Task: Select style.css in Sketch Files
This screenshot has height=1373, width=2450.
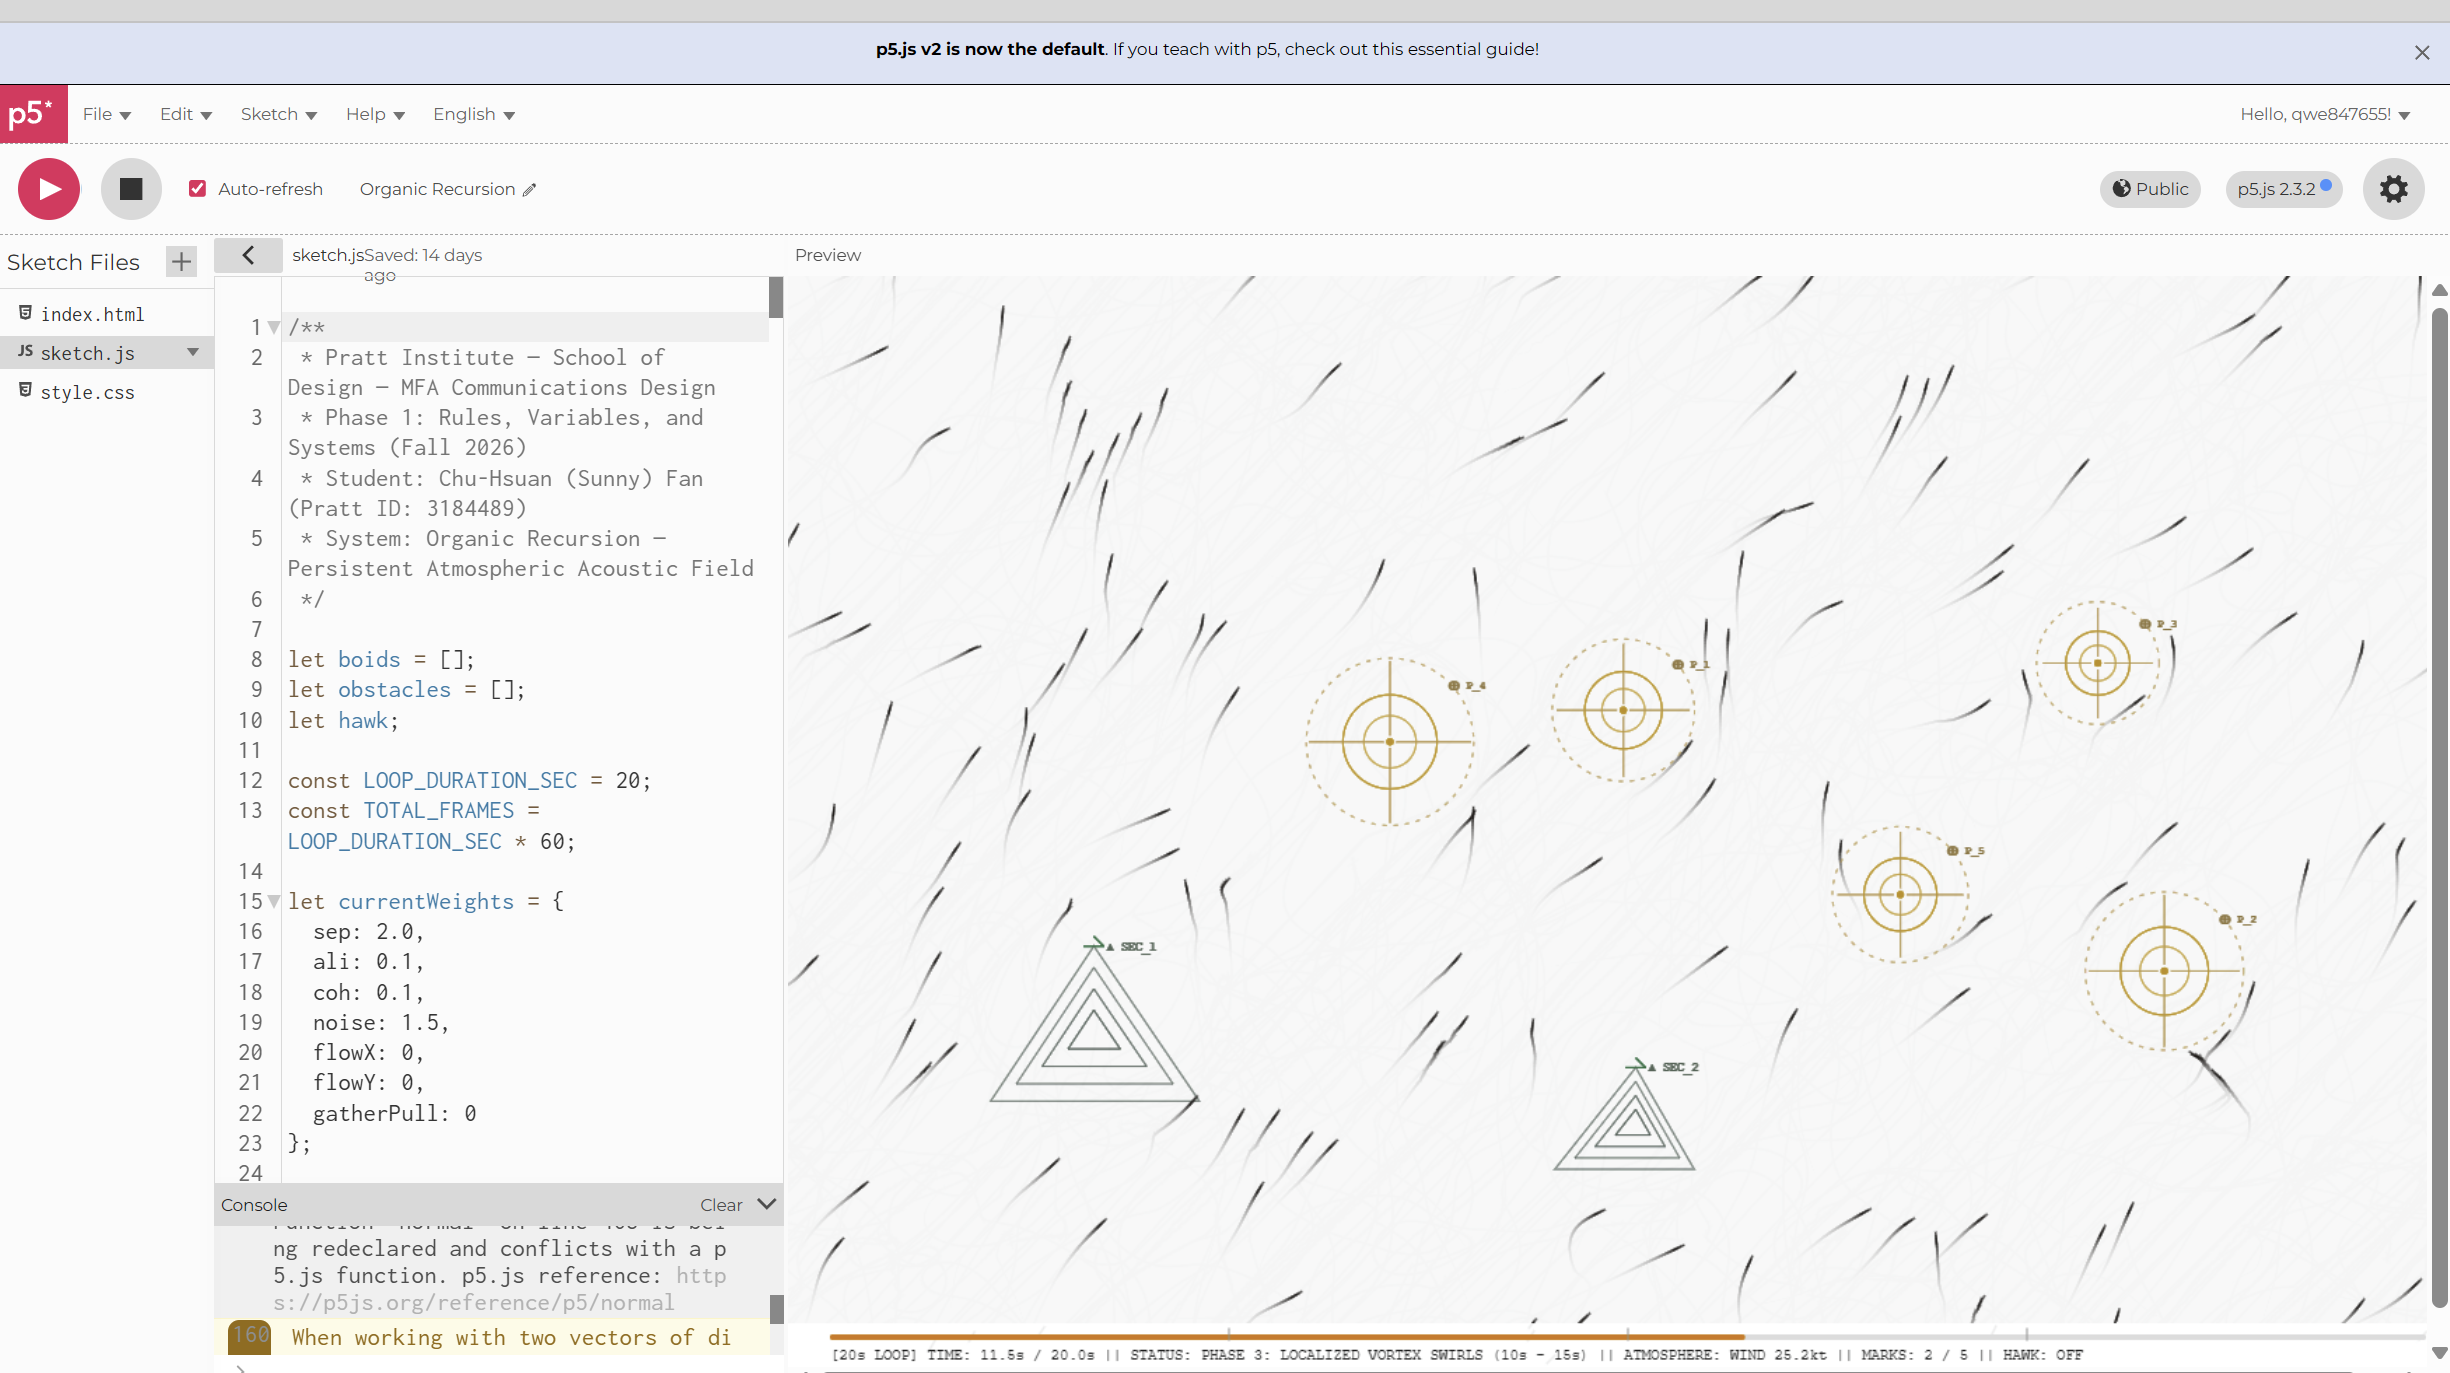Action: 87,392
